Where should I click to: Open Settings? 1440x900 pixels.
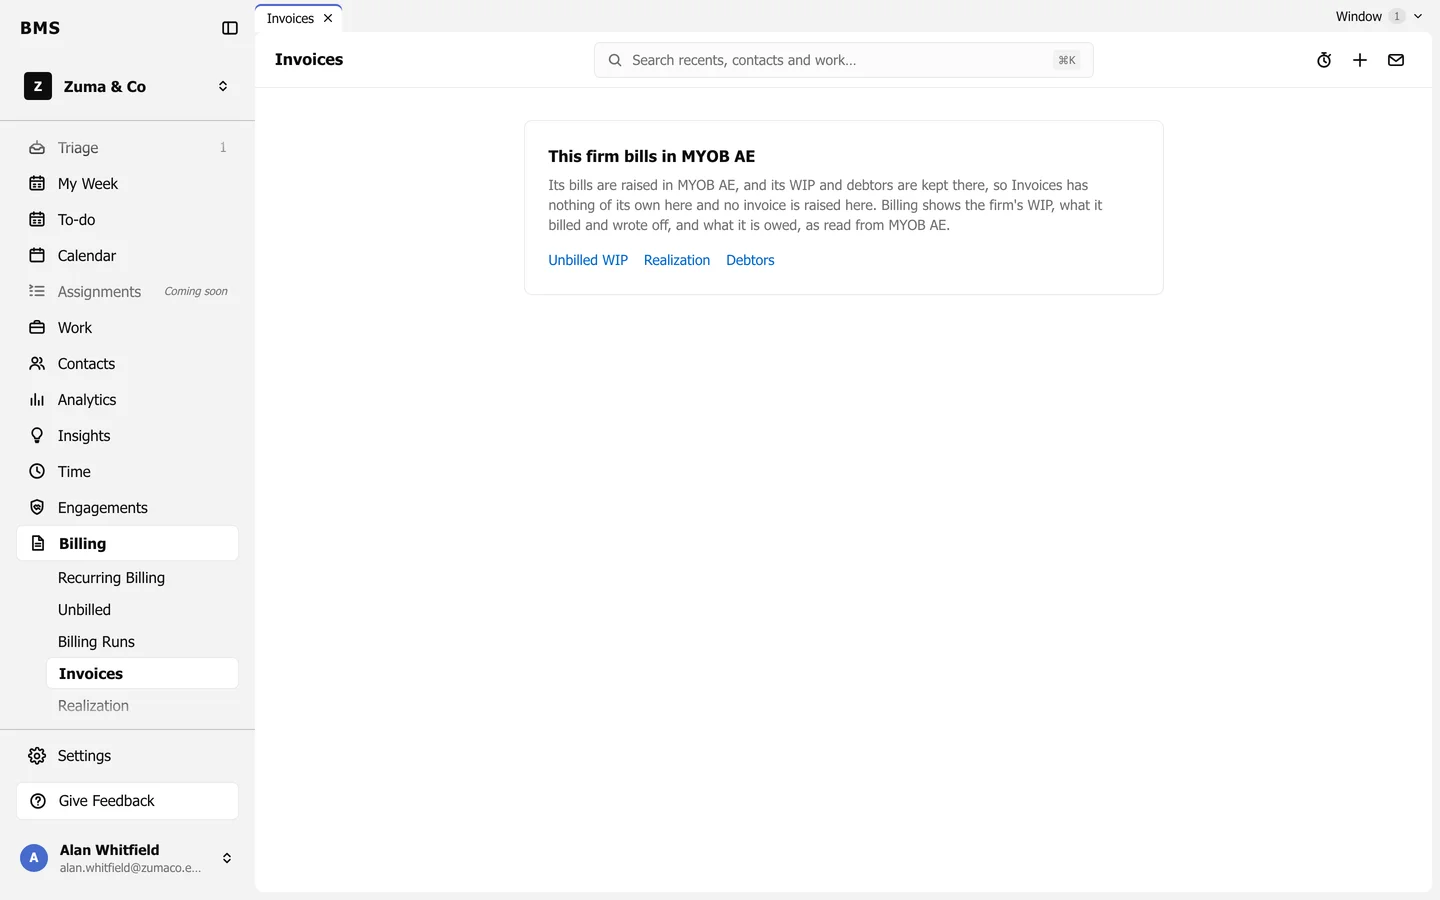127,756
